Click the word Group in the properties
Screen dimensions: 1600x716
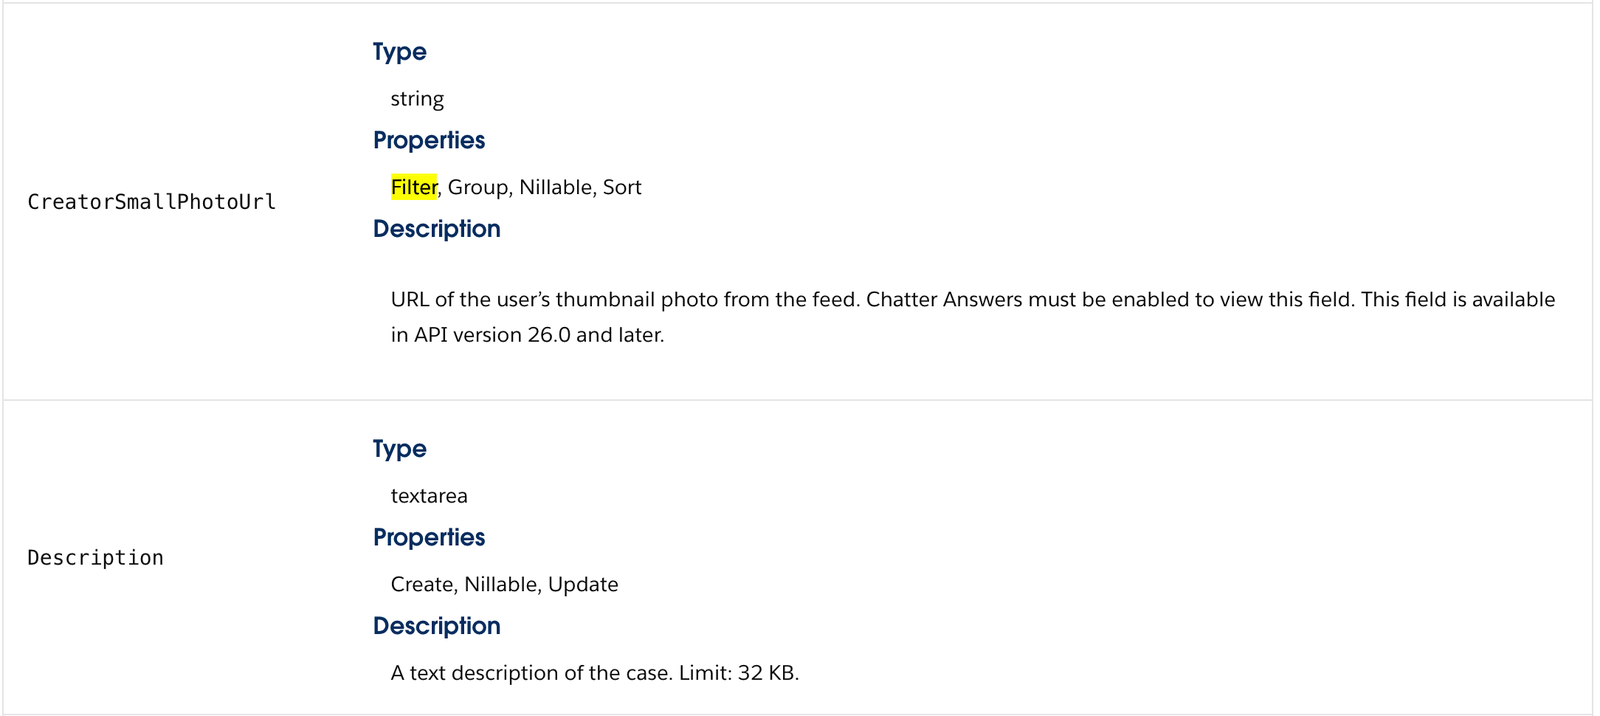pos(477,187)
